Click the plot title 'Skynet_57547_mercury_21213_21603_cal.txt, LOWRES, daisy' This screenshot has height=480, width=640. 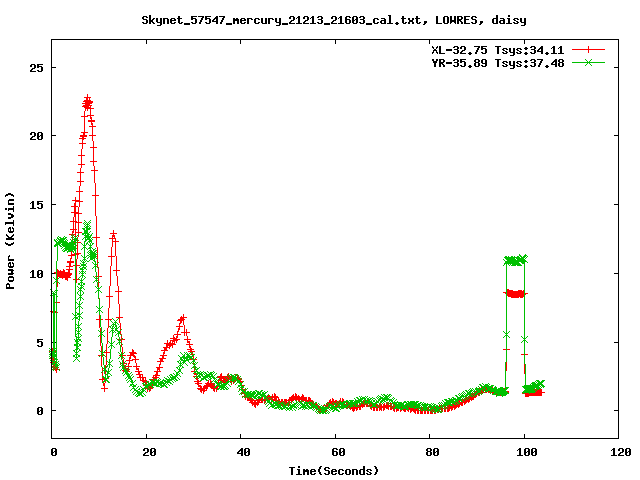[334, 20]
